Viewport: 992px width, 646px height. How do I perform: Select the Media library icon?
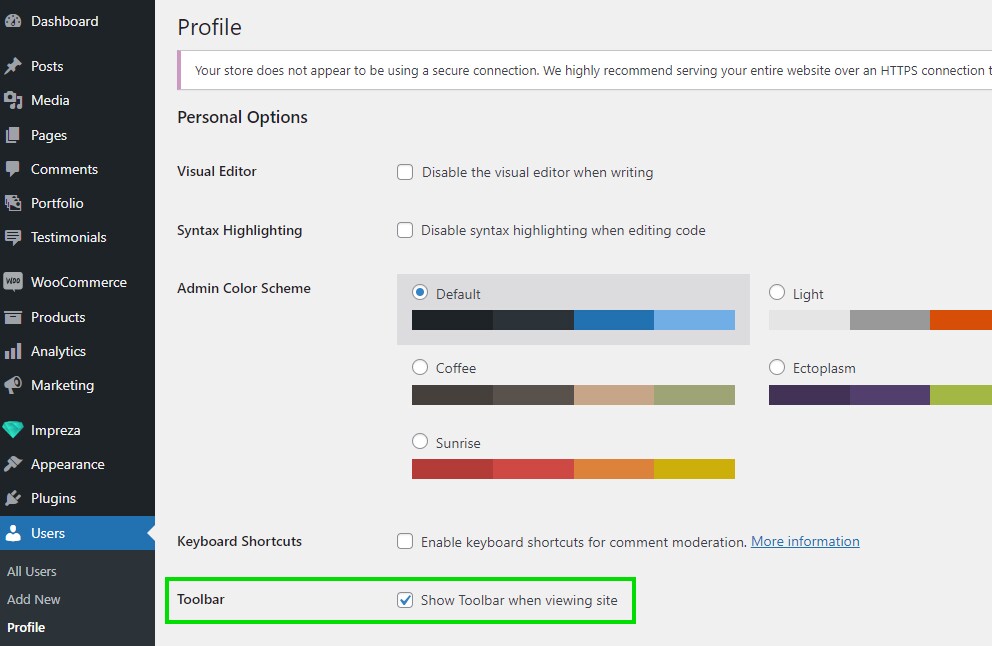click(14, 100)
